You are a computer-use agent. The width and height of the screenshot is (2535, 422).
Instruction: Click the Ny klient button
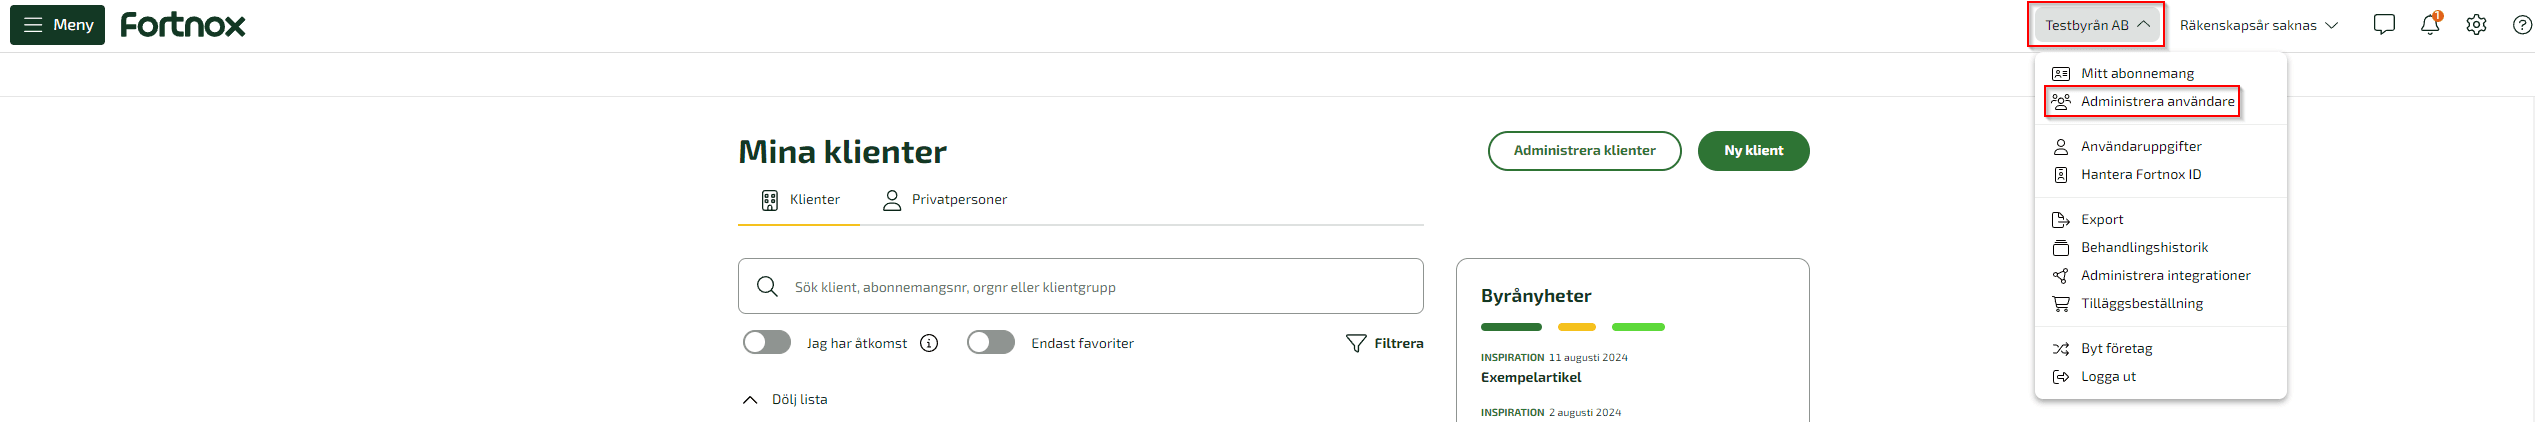click(1753, 151)
